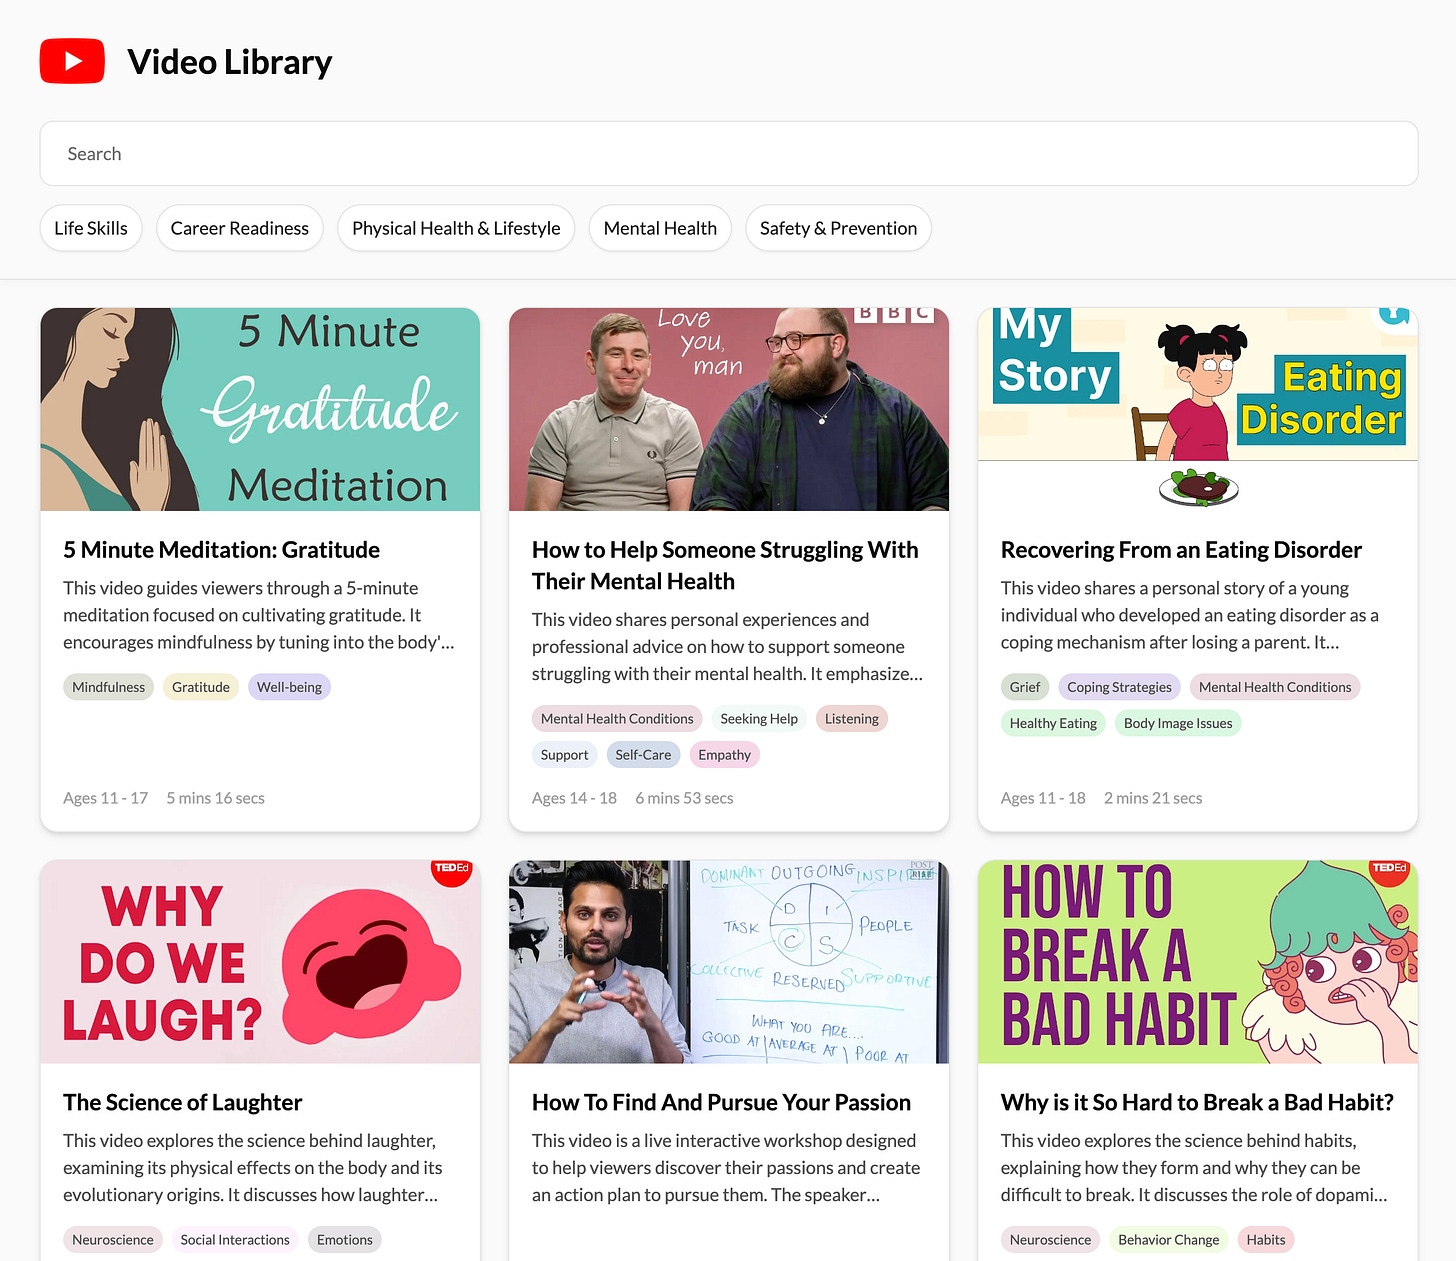1456x1261 pixels.
Task: Click the Listening tag
Action: tap(852, 719)
